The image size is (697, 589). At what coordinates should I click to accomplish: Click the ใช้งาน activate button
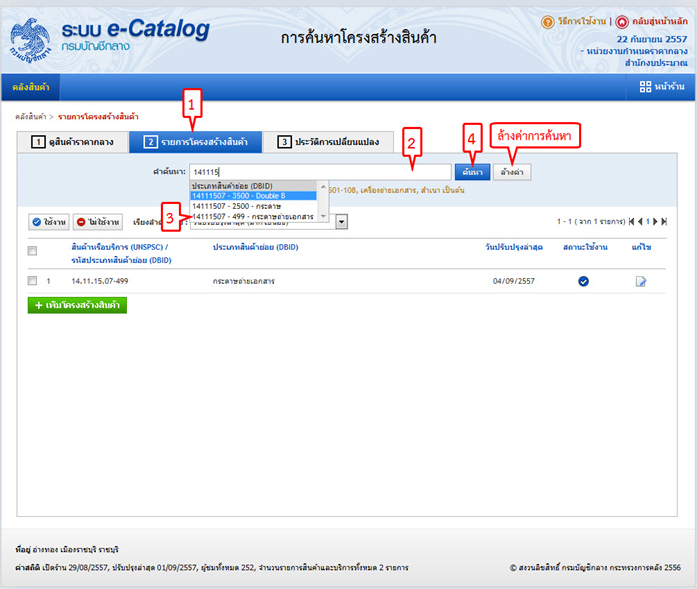pyautogui.click(x=49, y=222)
